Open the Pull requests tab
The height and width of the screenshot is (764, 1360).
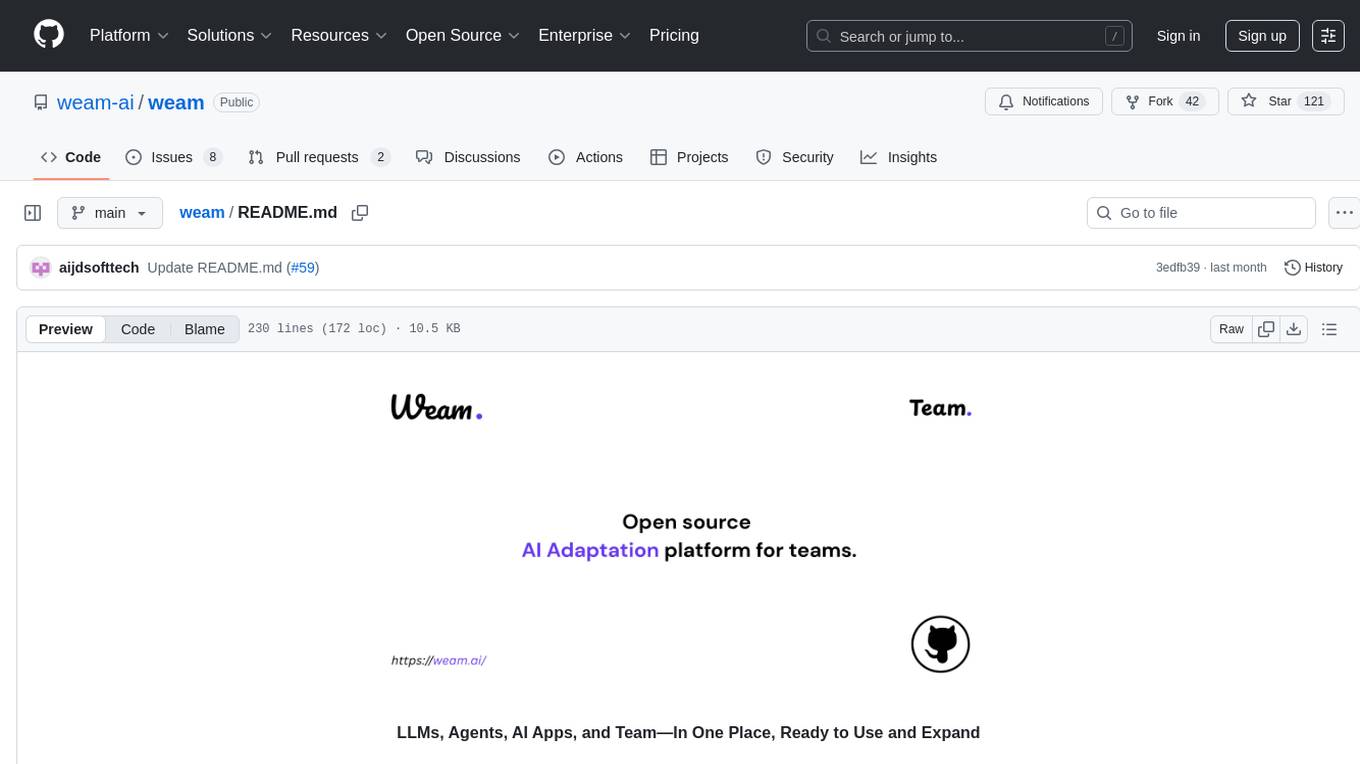click(x=318, y=157)
